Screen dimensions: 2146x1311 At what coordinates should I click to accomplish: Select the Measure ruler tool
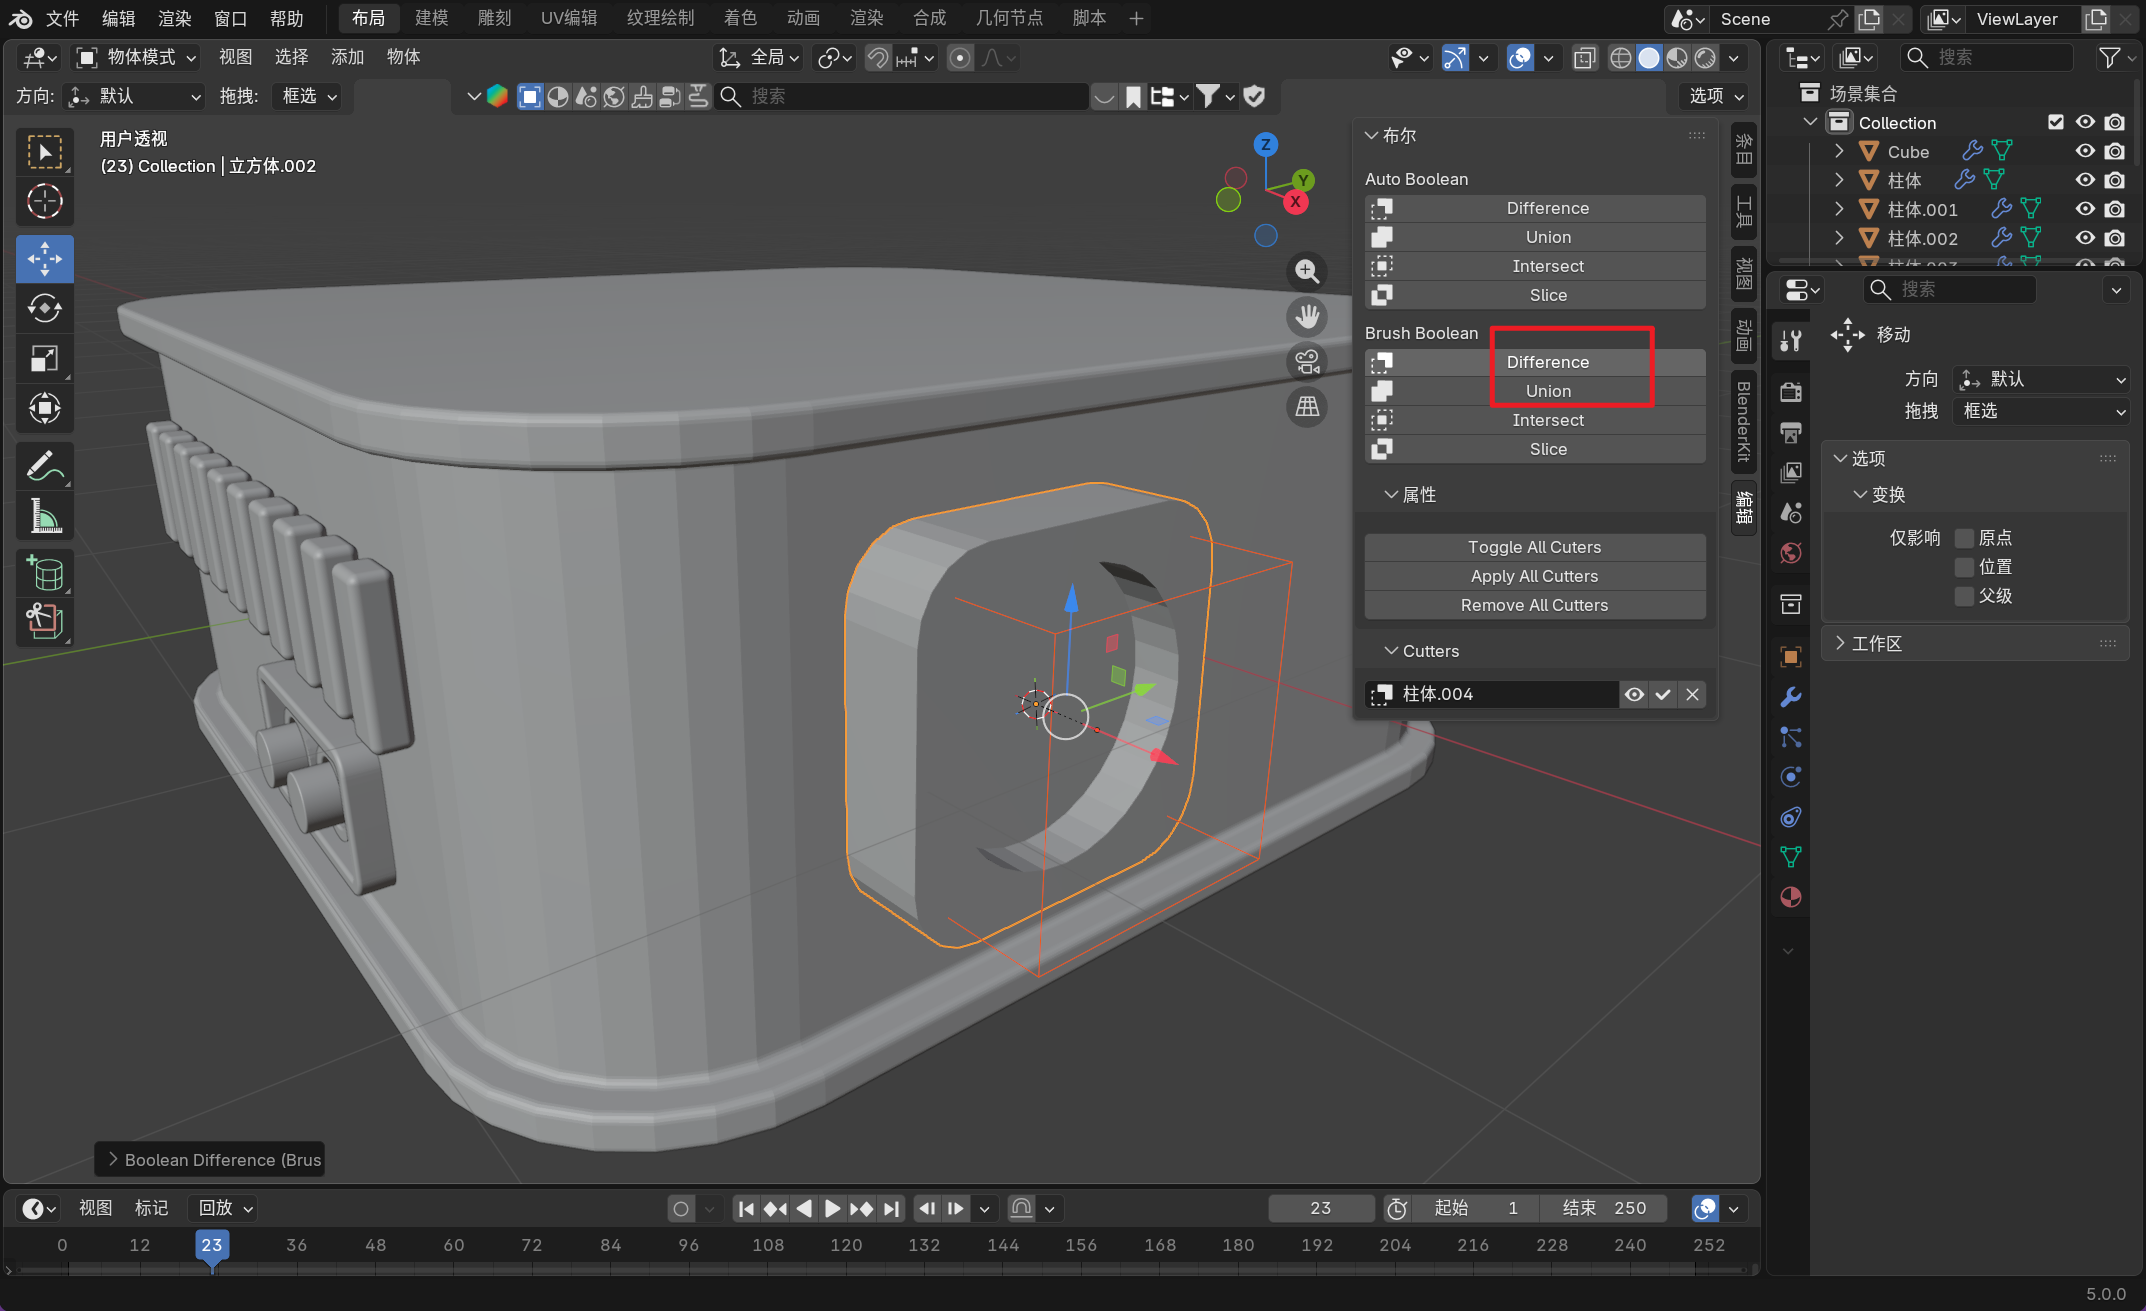(x=44, y=516)
